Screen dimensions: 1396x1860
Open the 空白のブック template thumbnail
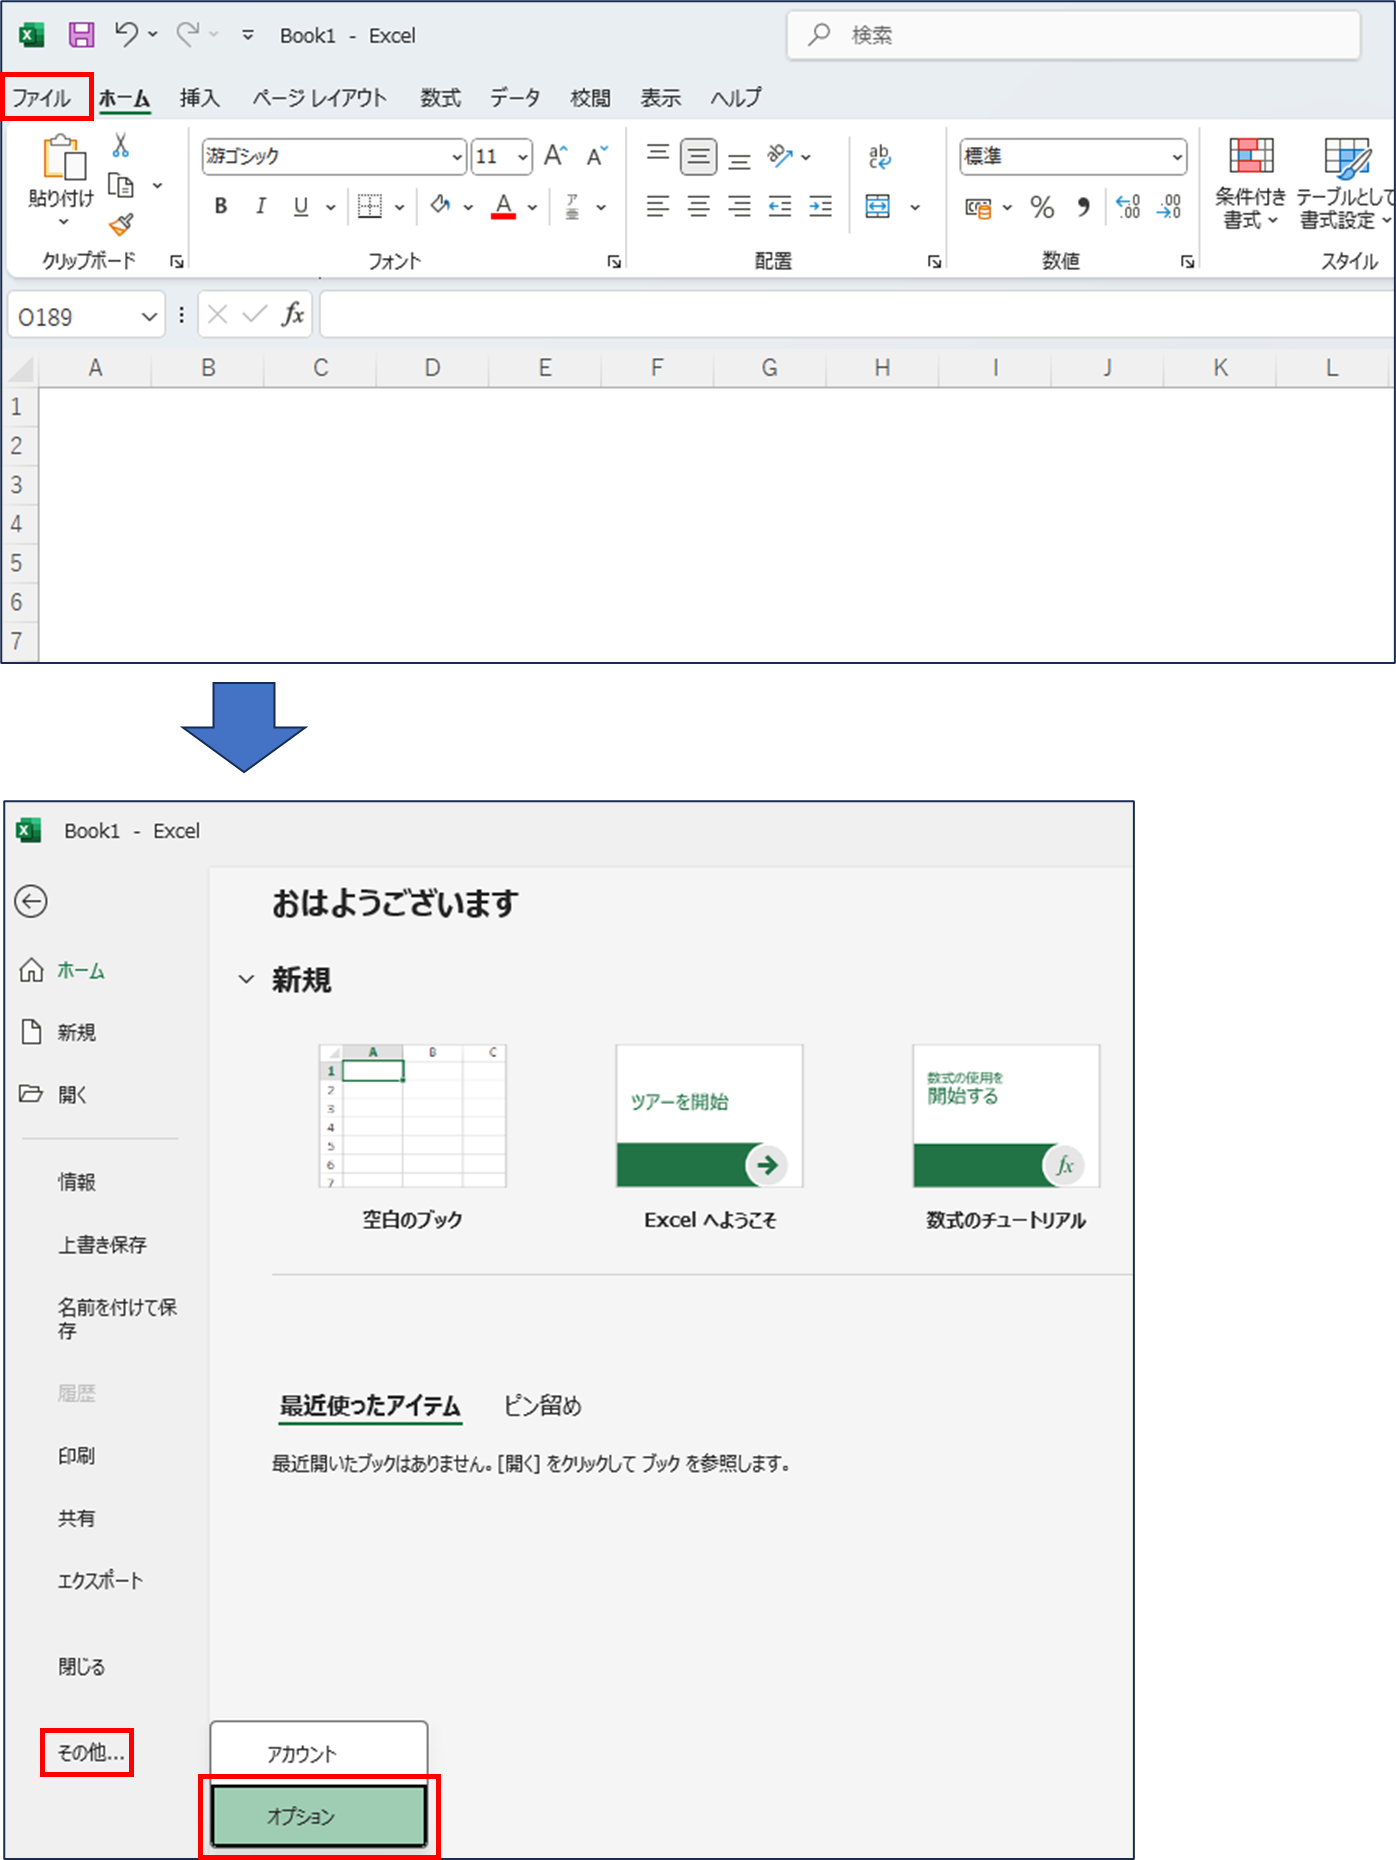coord(413,1116)
